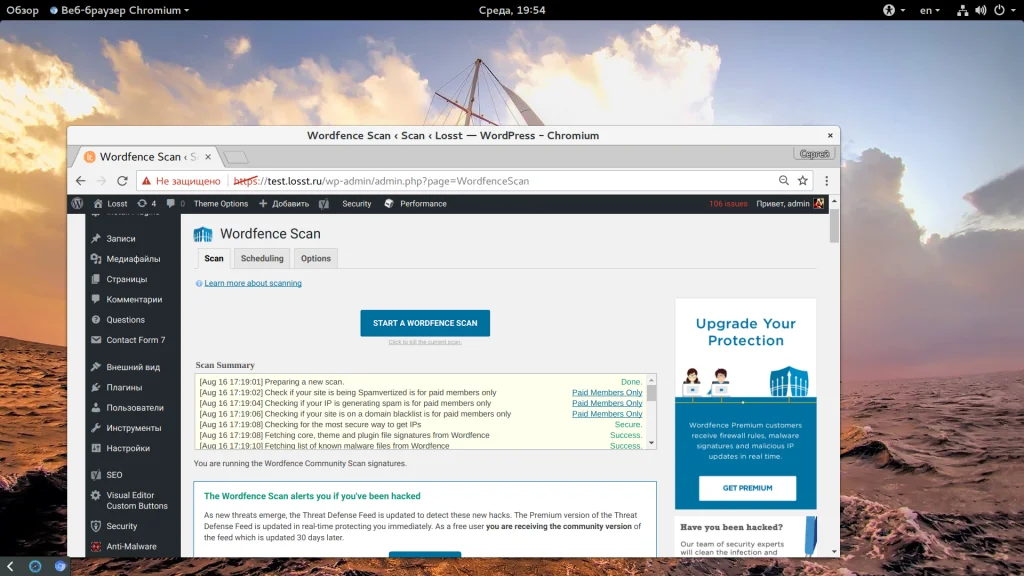This screenshot has width=1024, height=576.
Task: Click Paid Members Only link for Spamvertized check
Action: 607,392
